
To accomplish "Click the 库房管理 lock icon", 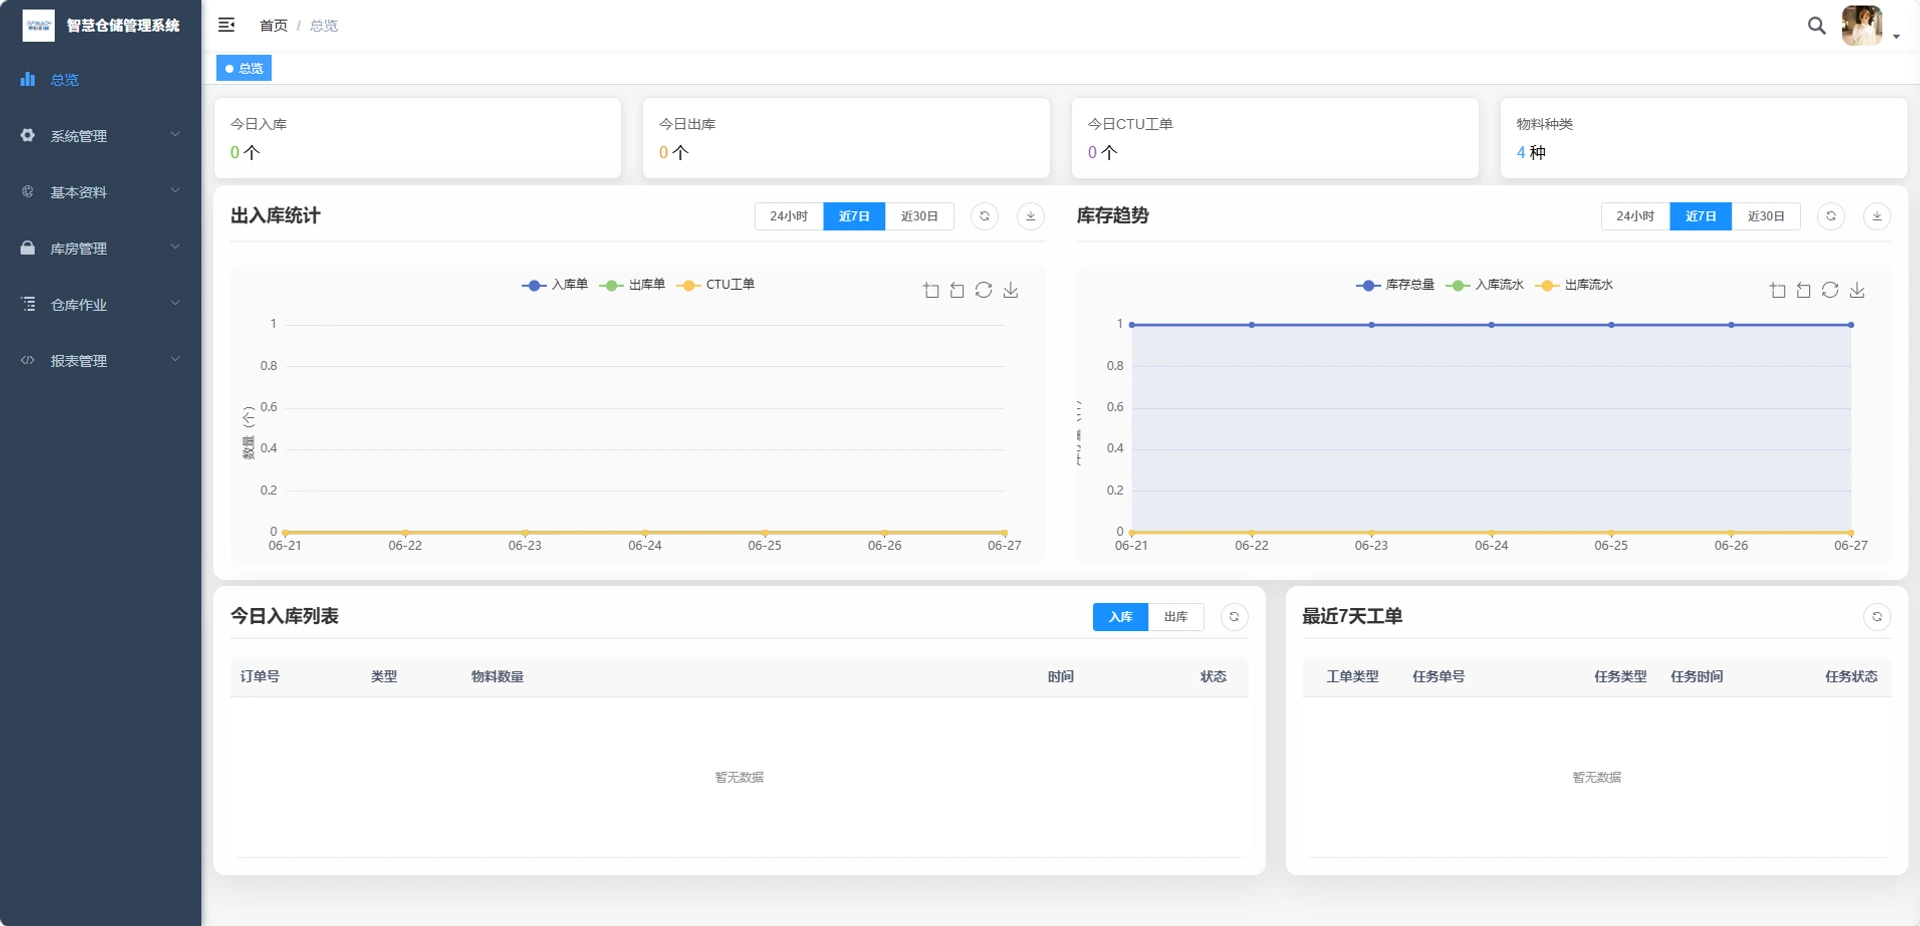I will pyautogui.click(x=28, y=247).
